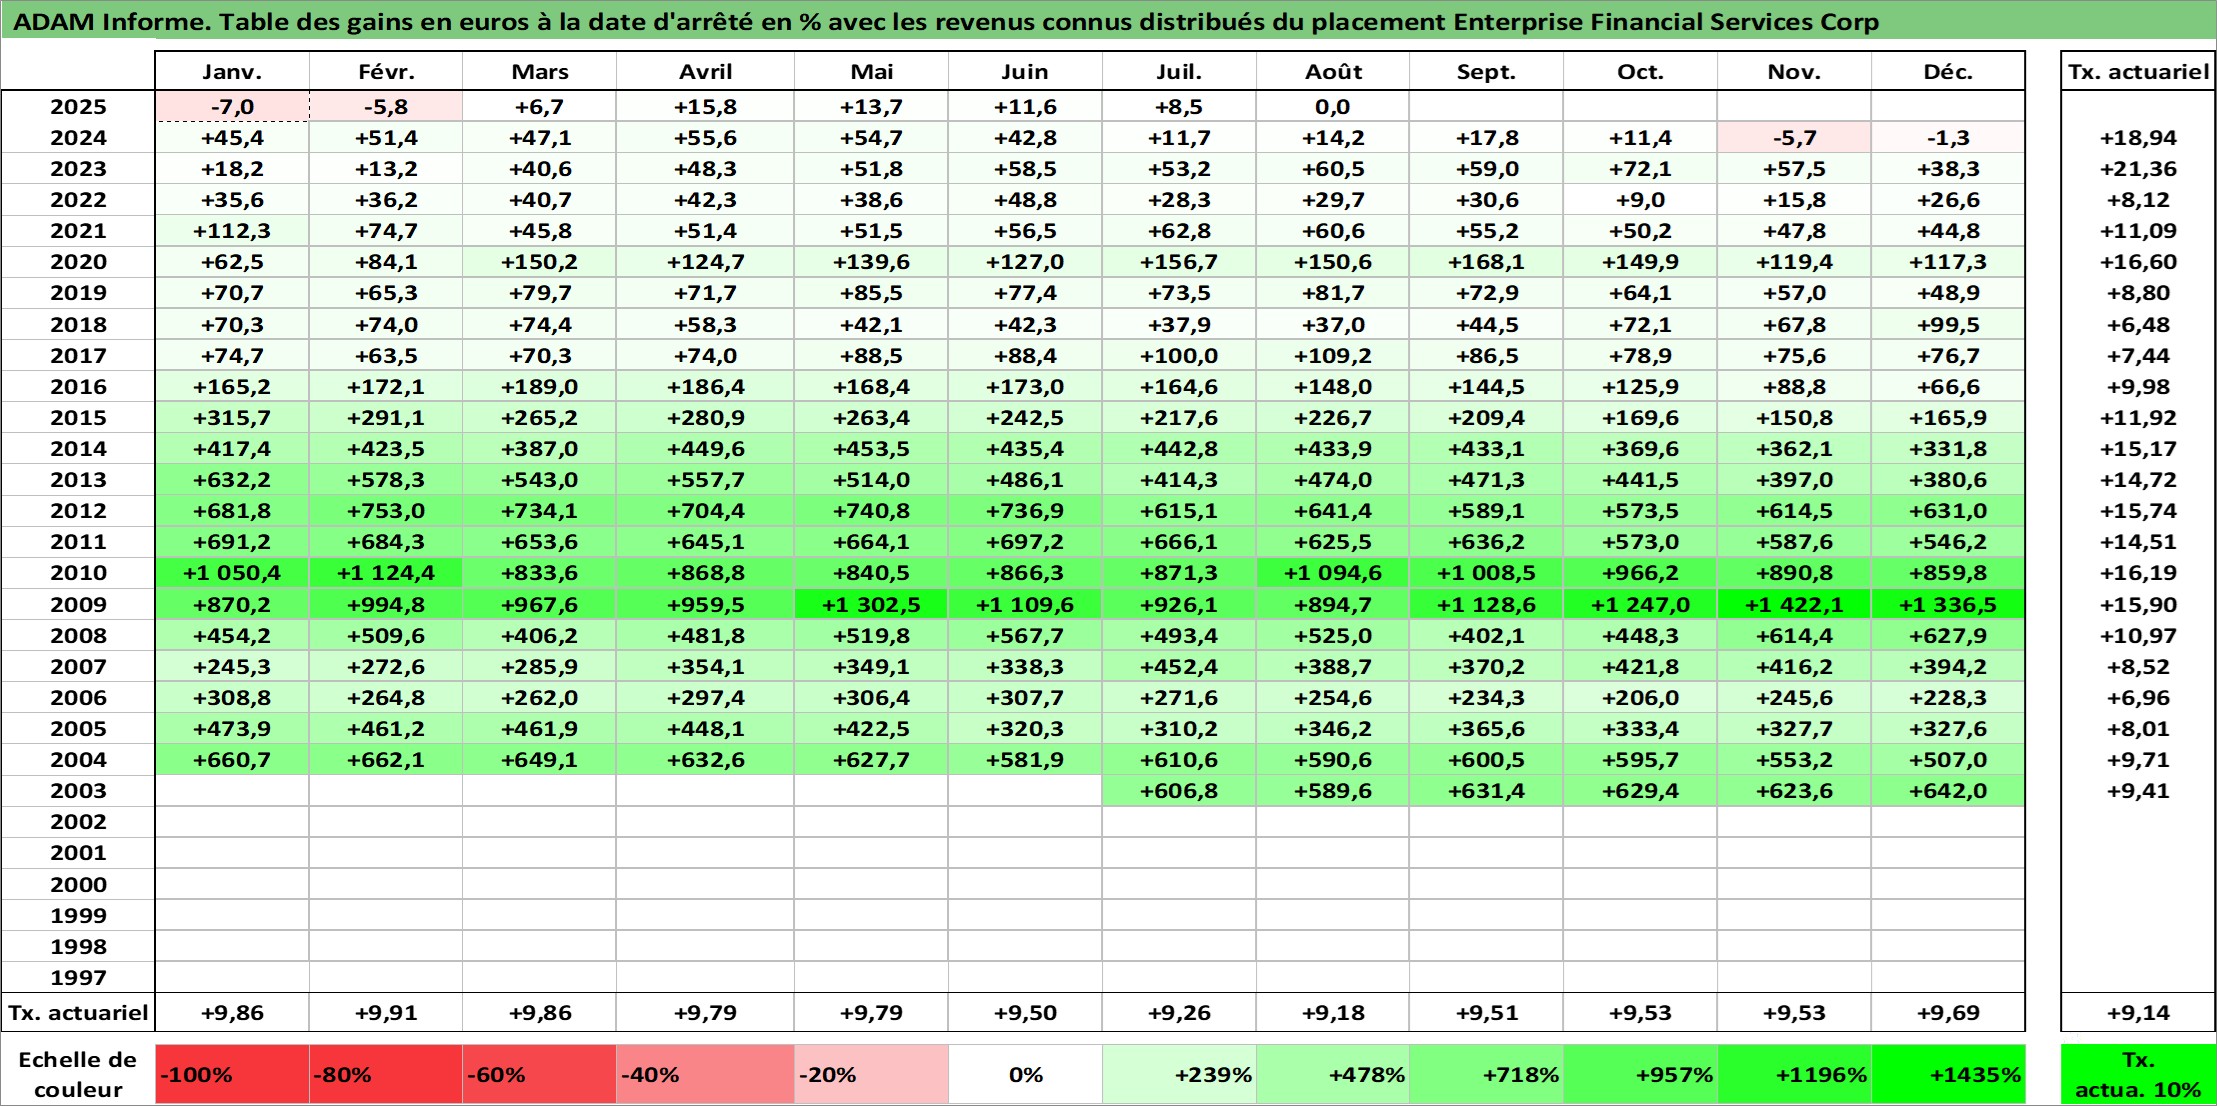Click the empty Janv. 2002 cell
Viewport: 2217px width, 1106px height.
click(232, 822)
